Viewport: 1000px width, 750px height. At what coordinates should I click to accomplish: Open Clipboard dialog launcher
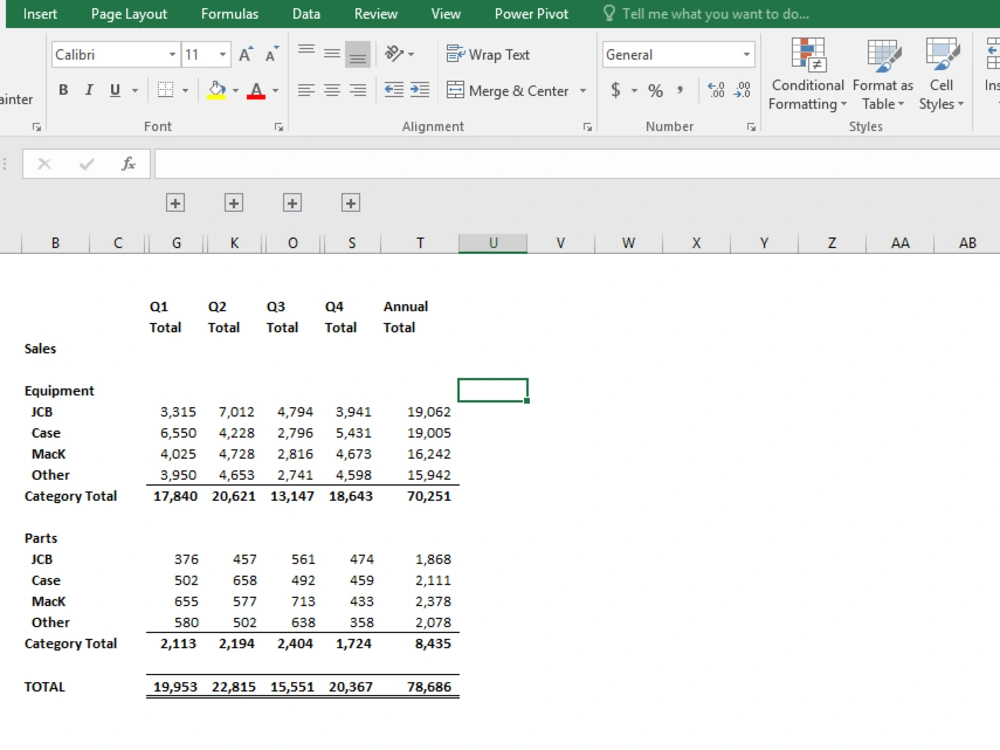coord(36,128)
